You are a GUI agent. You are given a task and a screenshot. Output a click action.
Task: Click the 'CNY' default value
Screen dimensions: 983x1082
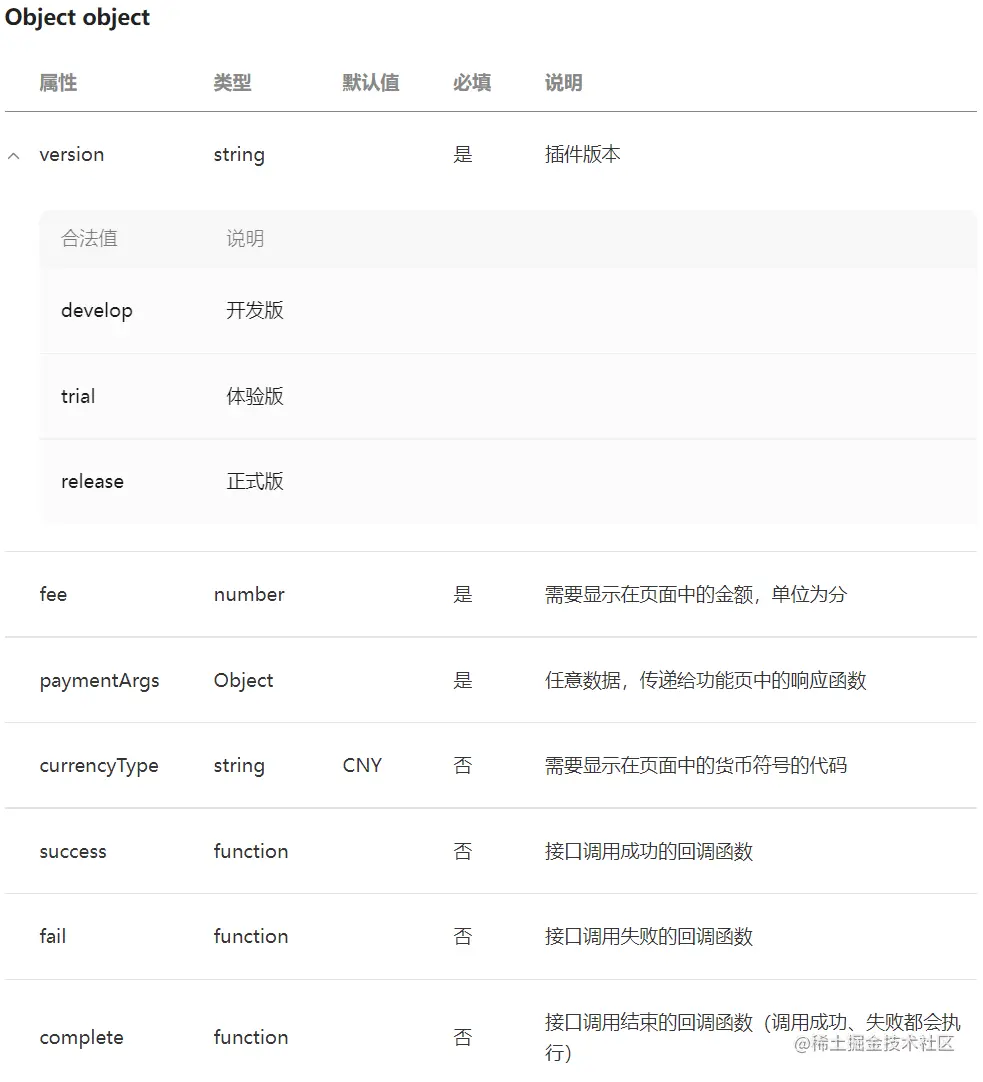[362, 765]
